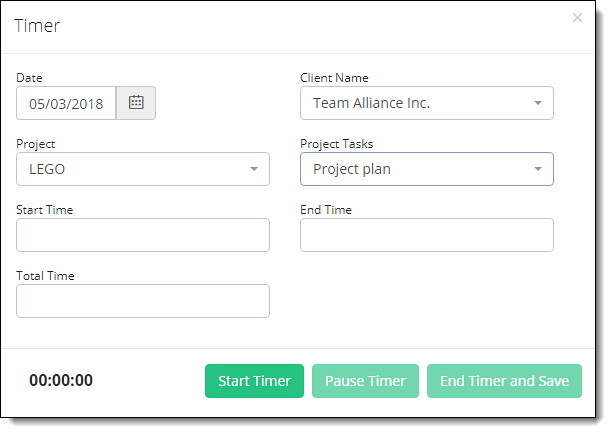Image resolution: width=611 pixels, height=433 pixels.
Task: Open the Client Name dropdown with Team Alliance Inc.
Action: point(427,103)
